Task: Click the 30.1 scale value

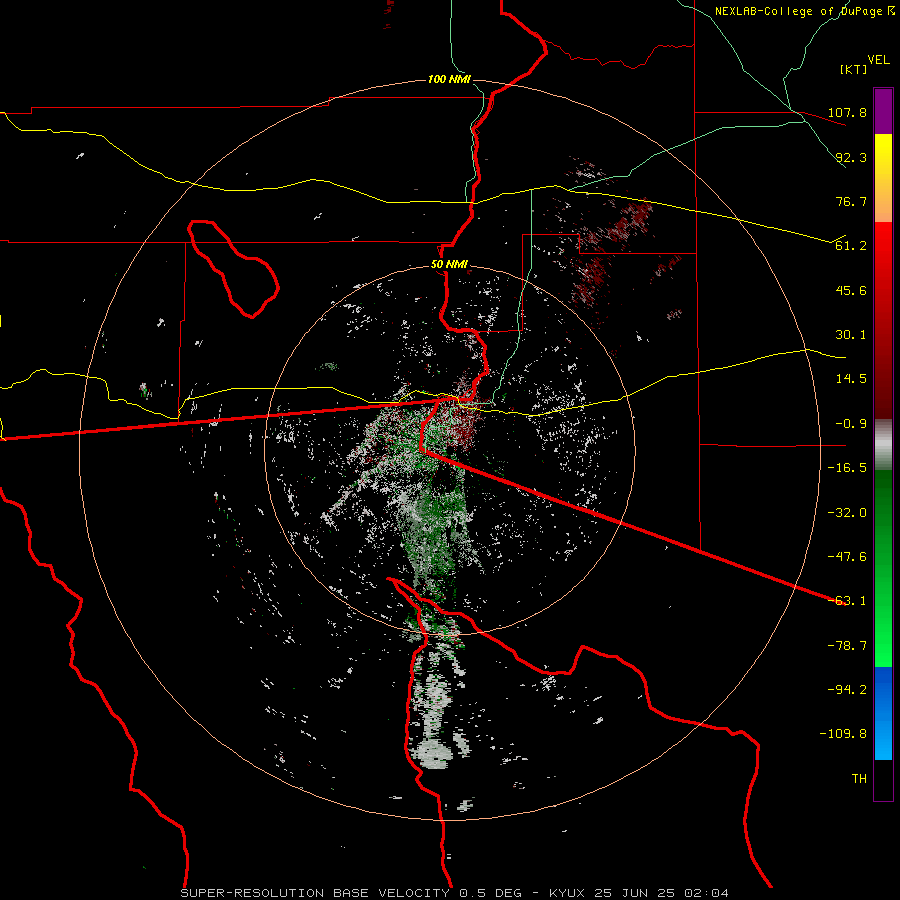Action: (x=851, y=335)
